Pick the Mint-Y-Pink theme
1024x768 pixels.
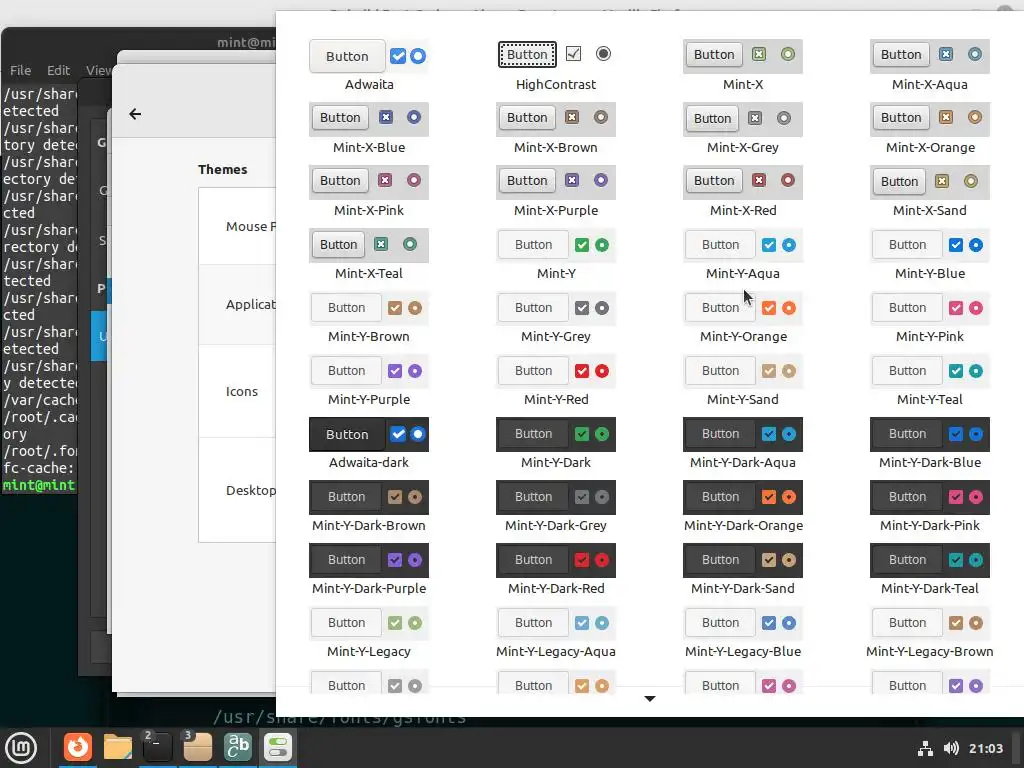pos(929,317)
